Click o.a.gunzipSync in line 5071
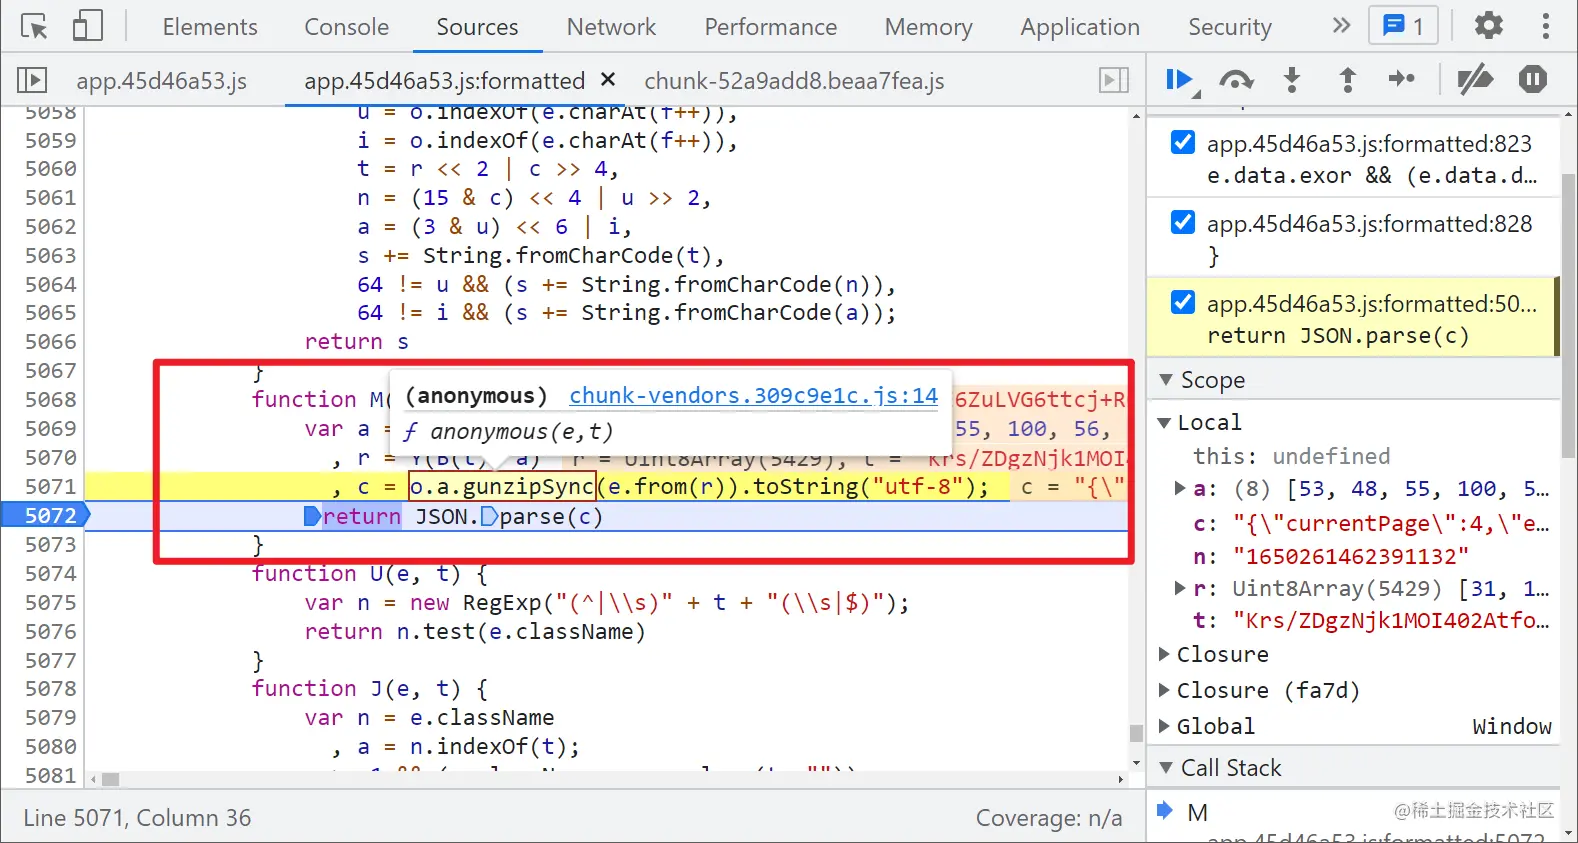Image resolution: width=1578 pixels, height=843 pixels. pos(502,487)
